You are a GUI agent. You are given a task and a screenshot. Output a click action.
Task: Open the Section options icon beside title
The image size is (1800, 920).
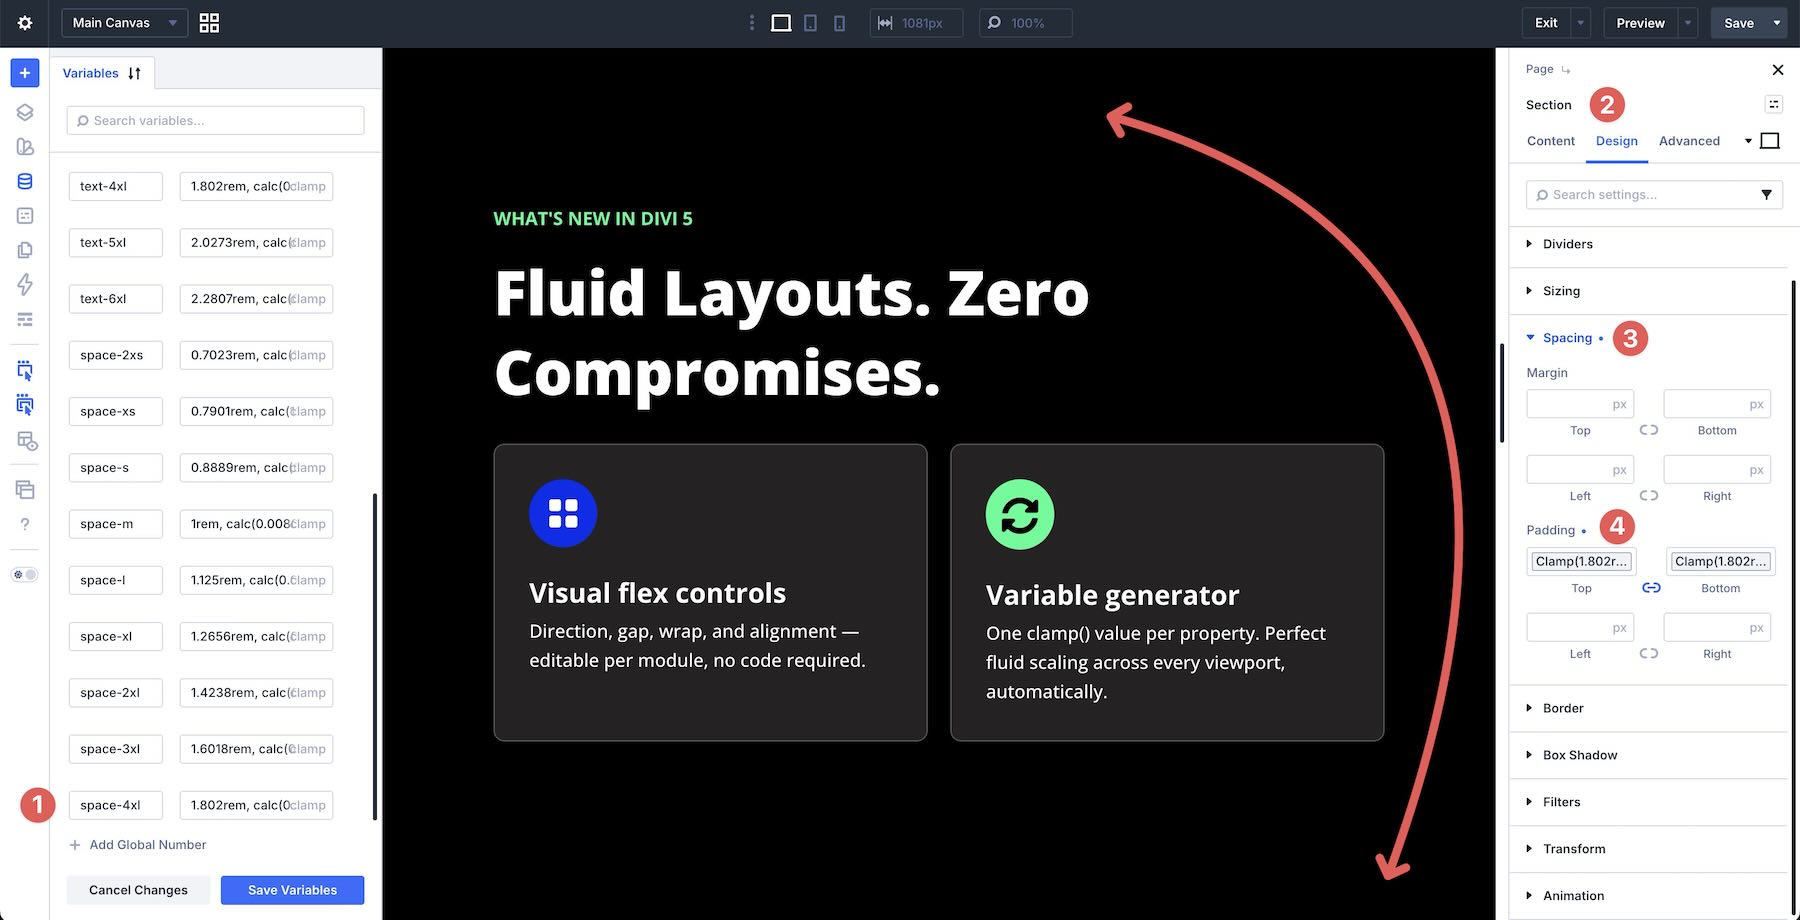point(1773,104)
